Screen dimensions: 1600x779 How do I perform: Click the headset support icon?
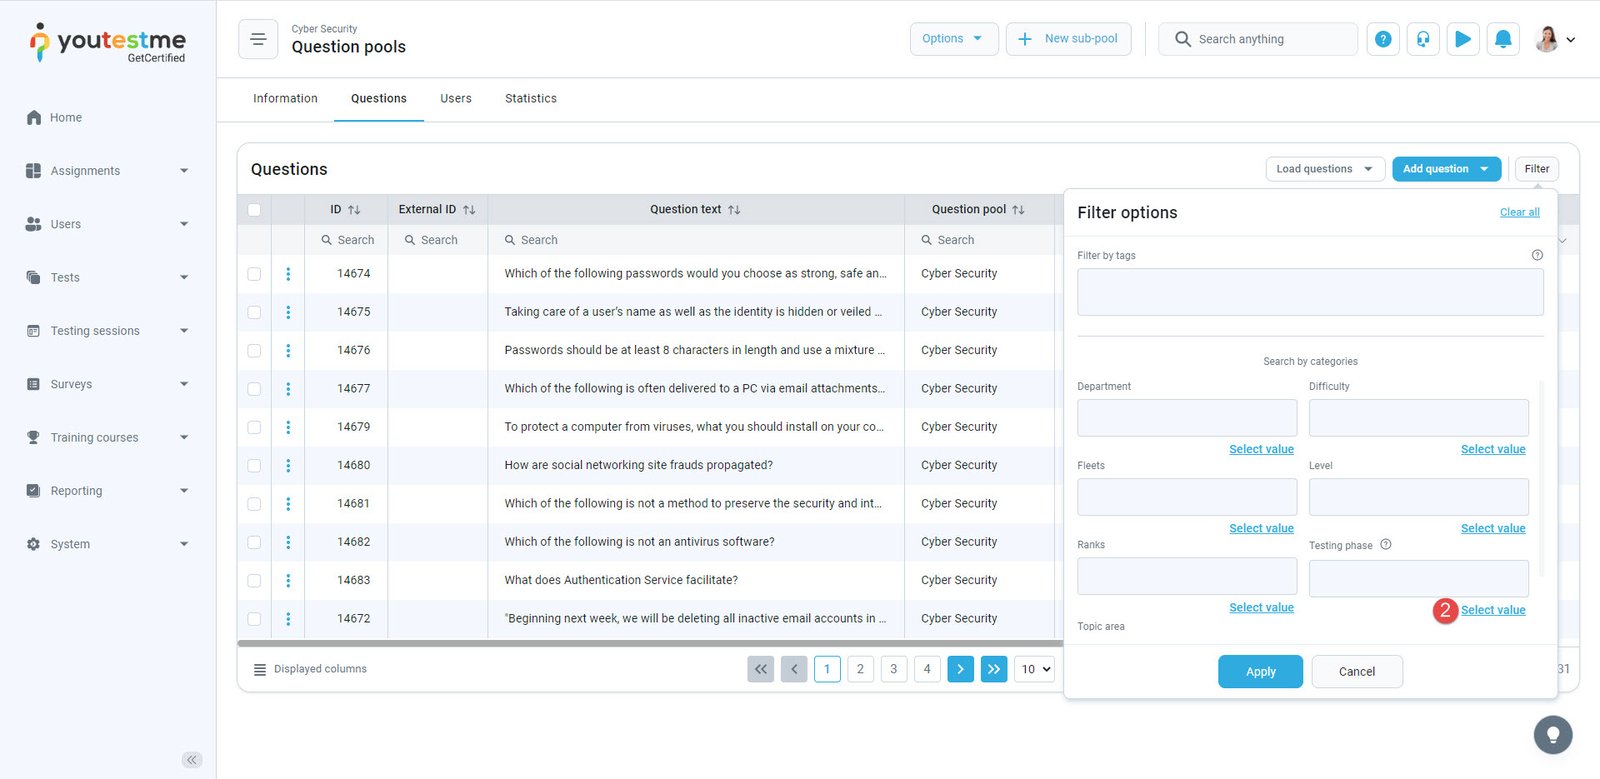[1423, 39]
